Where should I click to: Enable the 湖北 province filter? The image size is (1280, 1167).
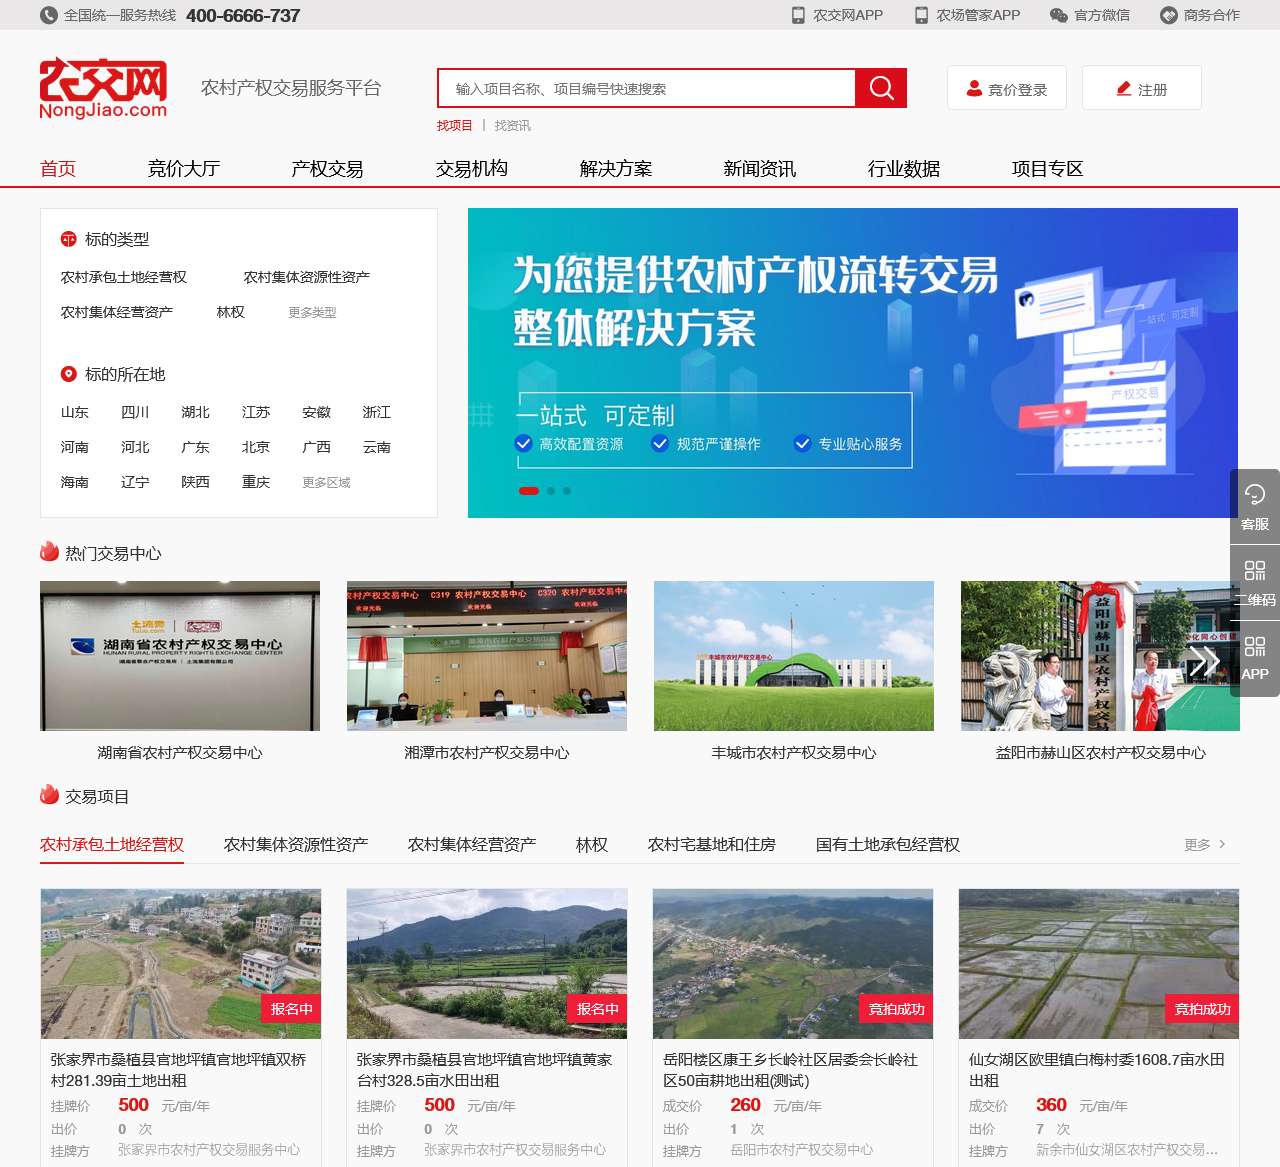pos(195,412)
